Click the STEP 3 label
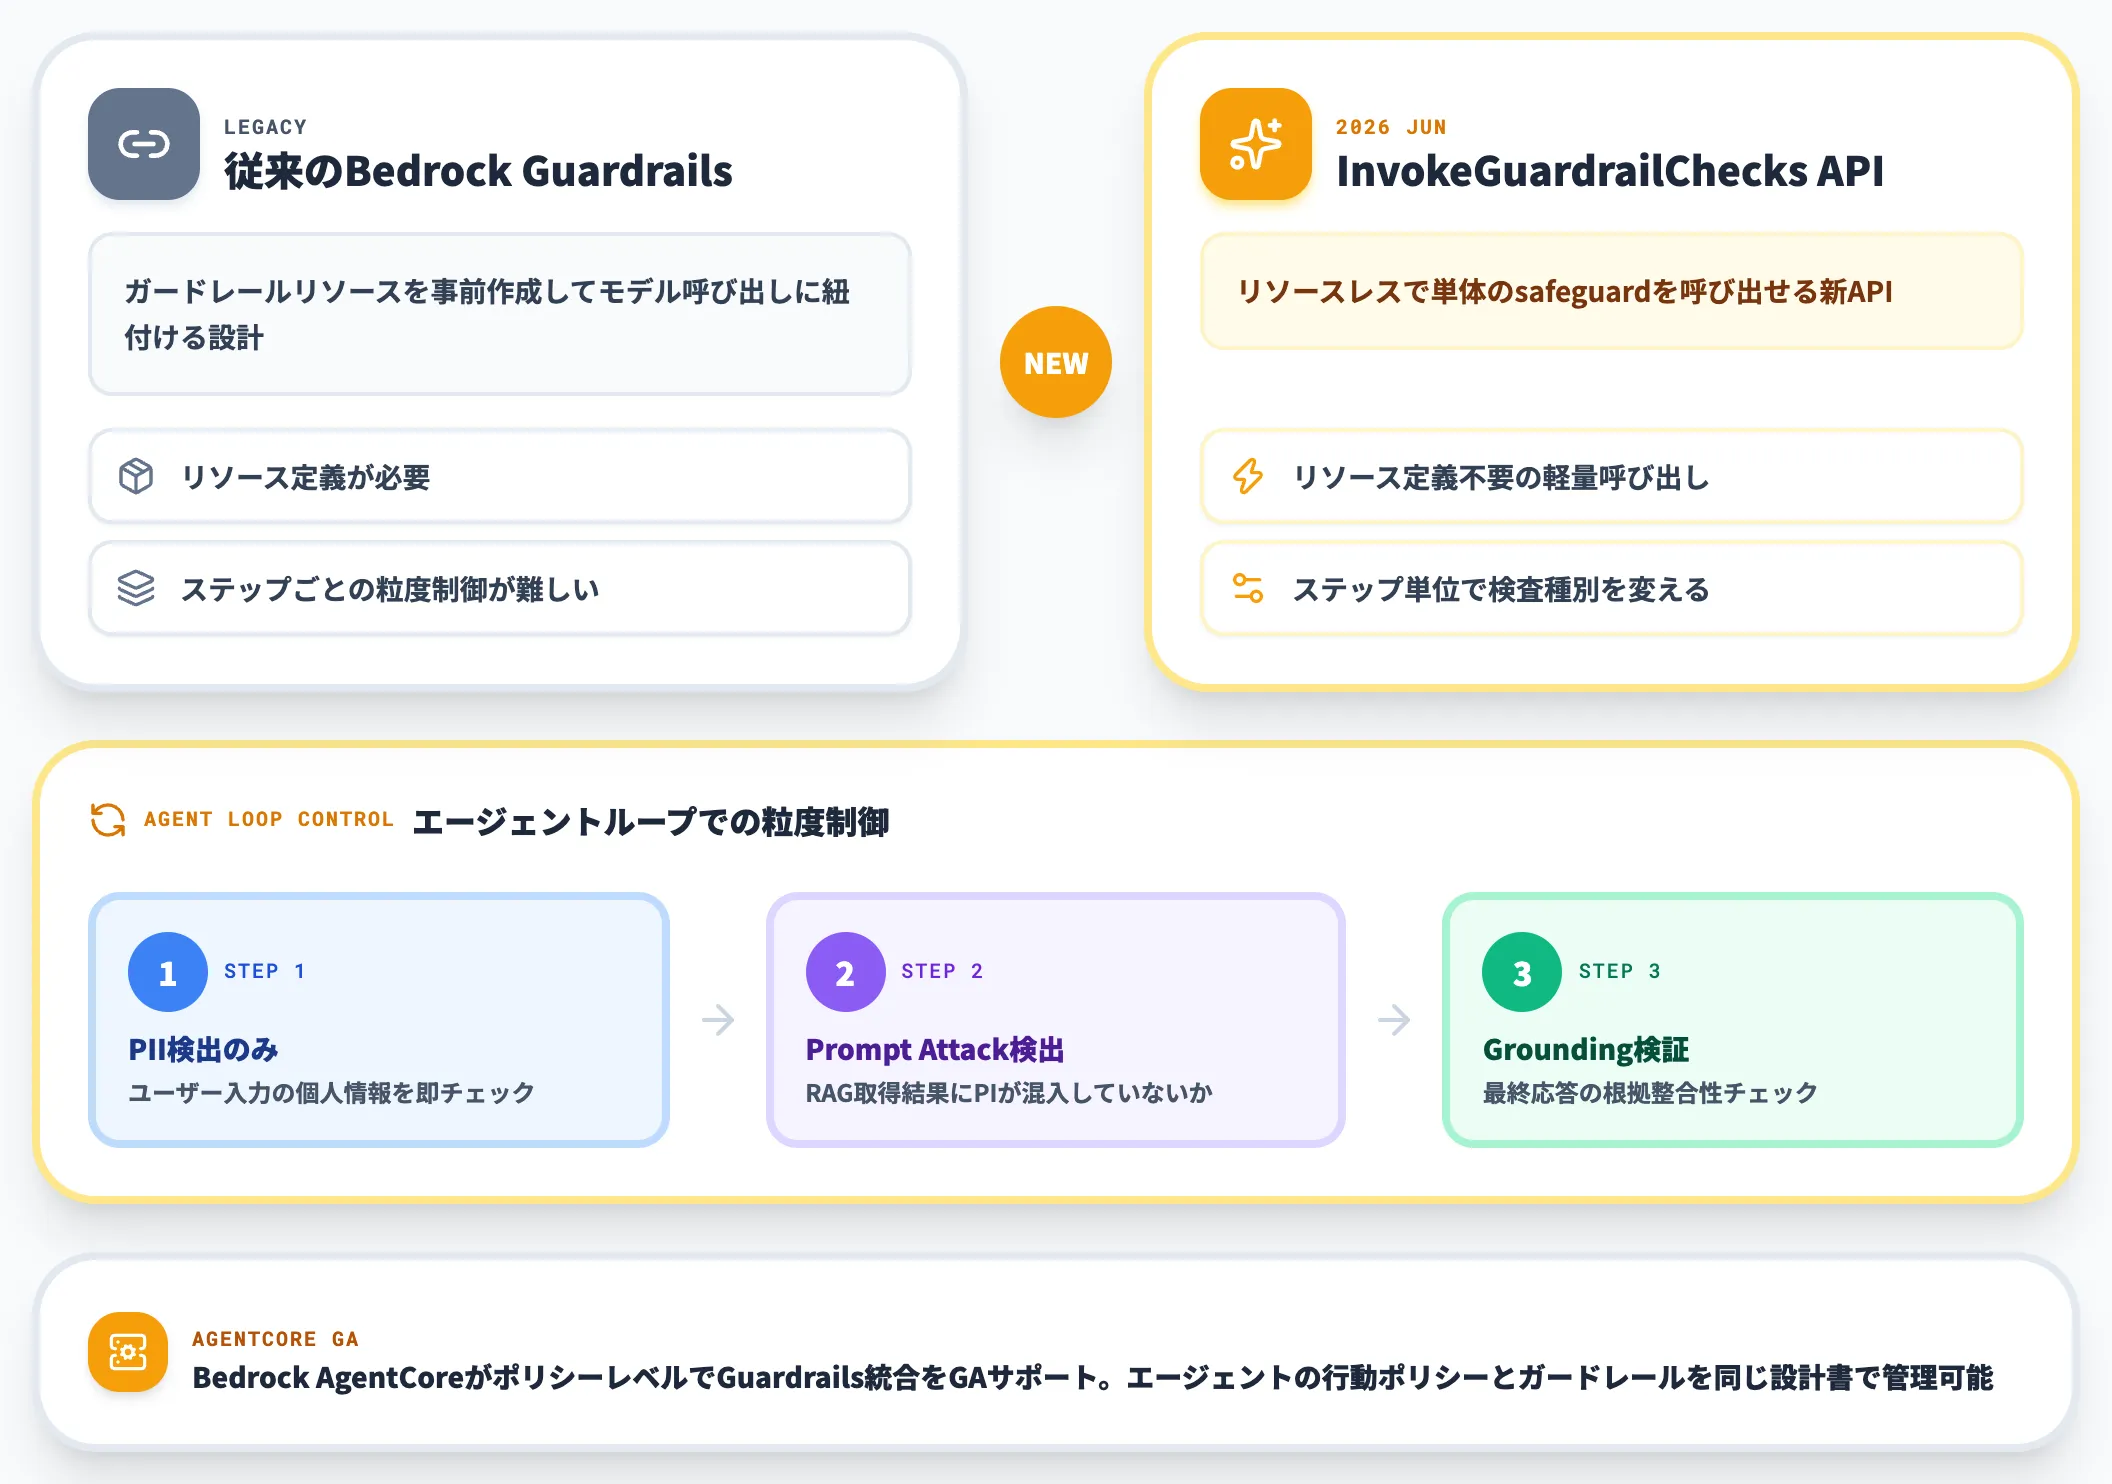Screen dimensions: 2112x1484 1620,971
